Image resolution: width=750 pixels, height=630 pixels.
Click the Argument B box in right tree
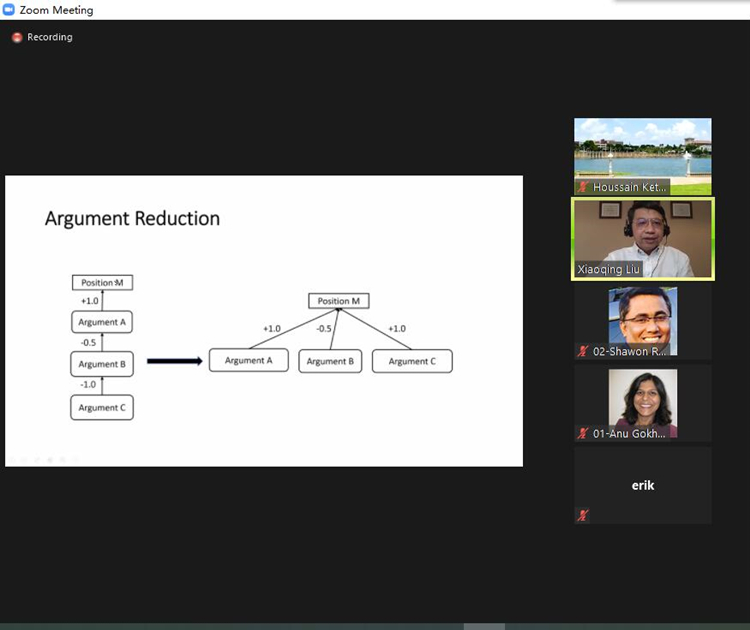[330, 361]
